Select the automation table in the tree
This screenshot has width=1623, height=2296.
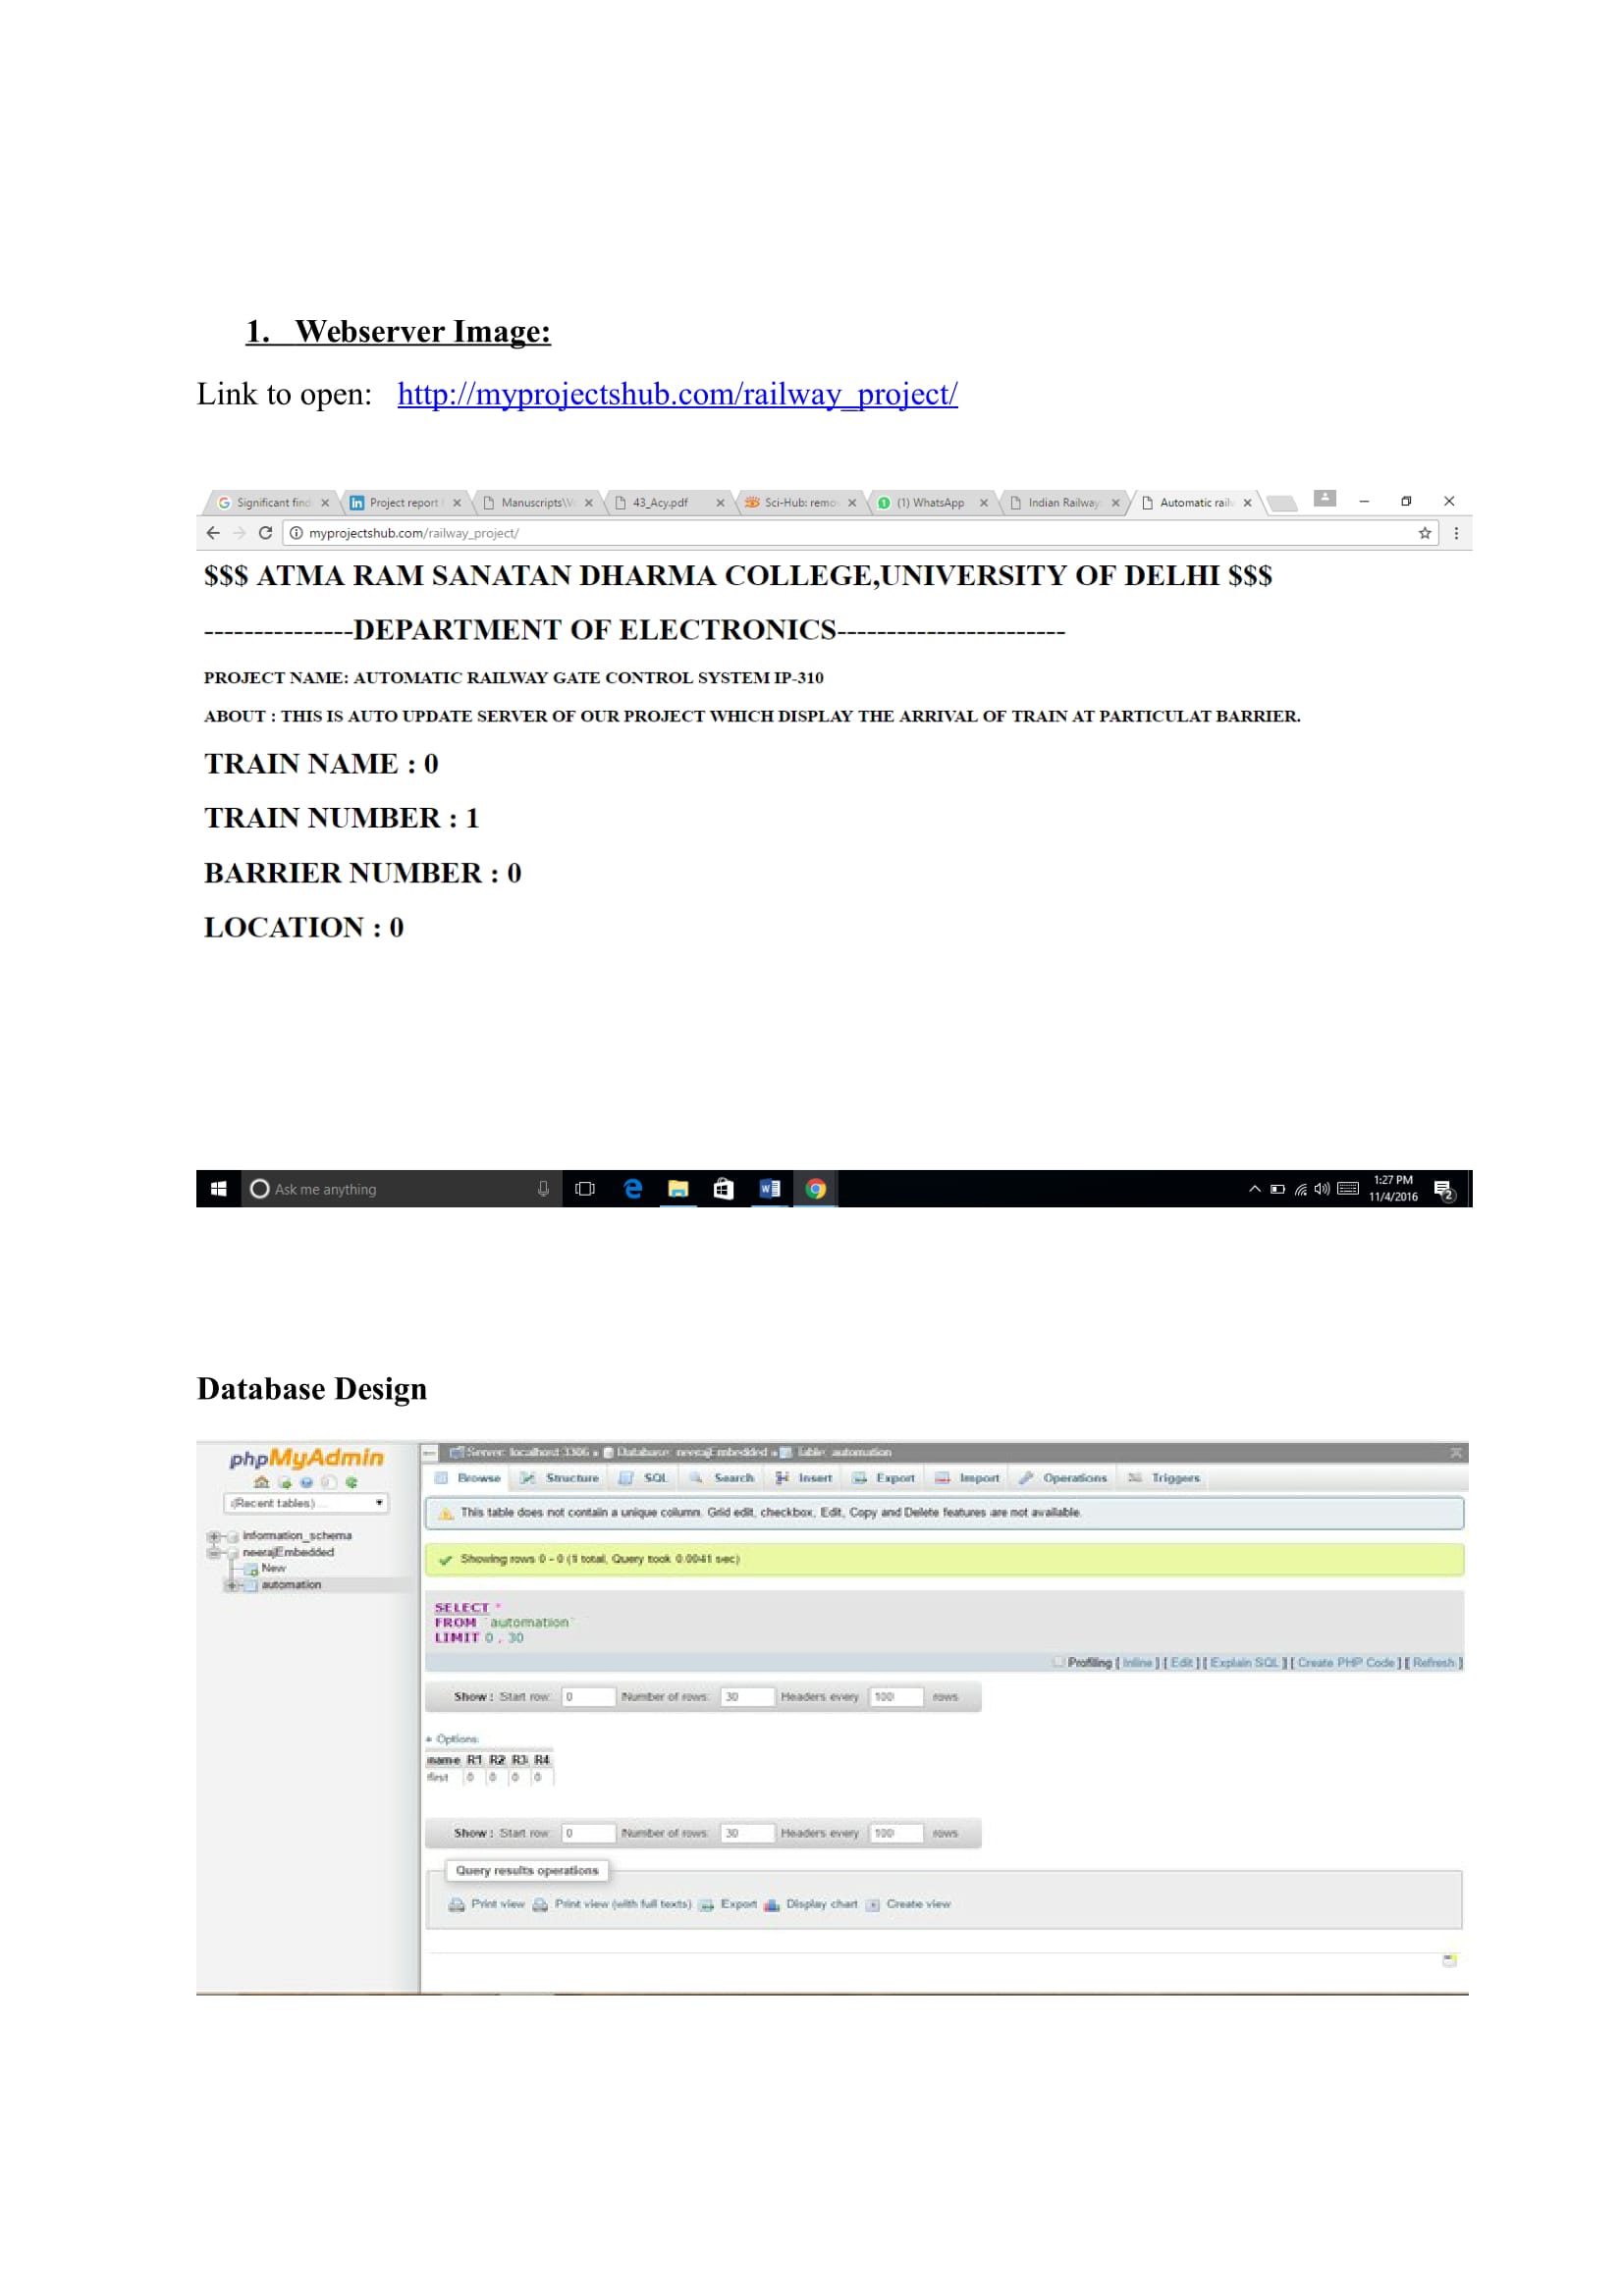tap(291, 1585)
